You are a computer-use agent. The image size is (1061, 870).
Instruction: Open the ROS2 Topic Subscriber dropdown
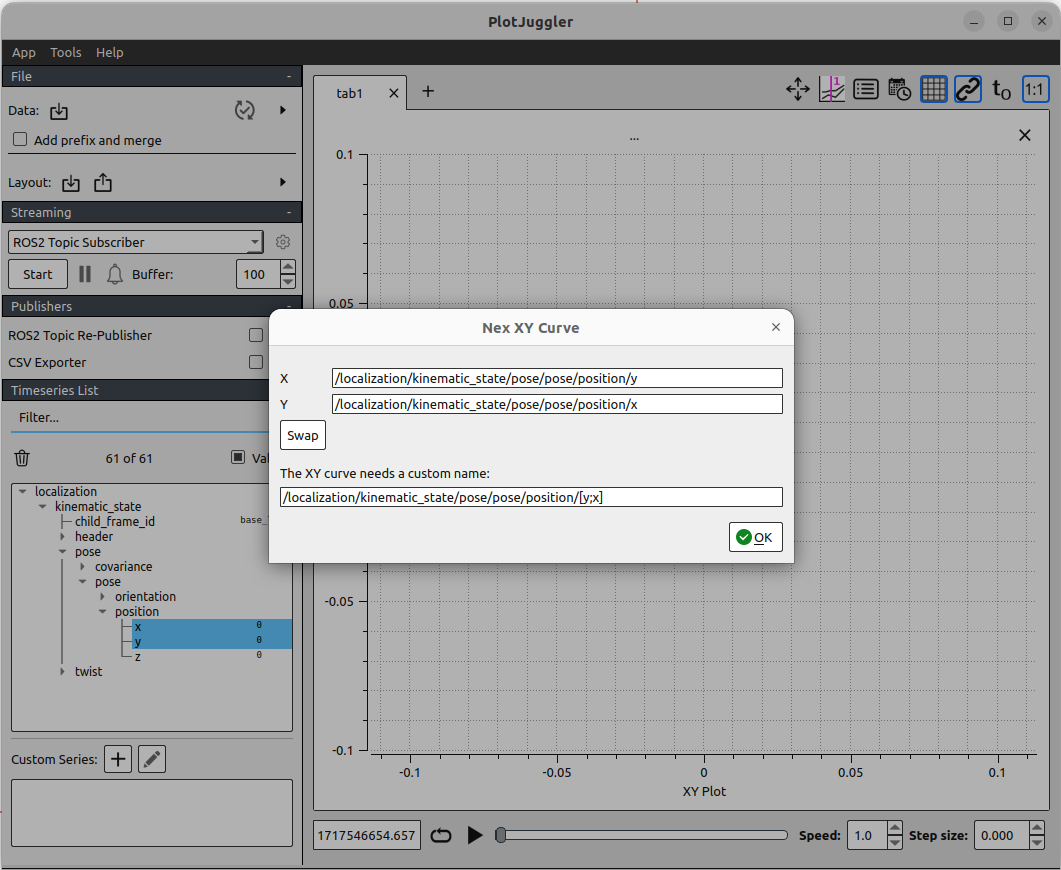coord(136,242)
